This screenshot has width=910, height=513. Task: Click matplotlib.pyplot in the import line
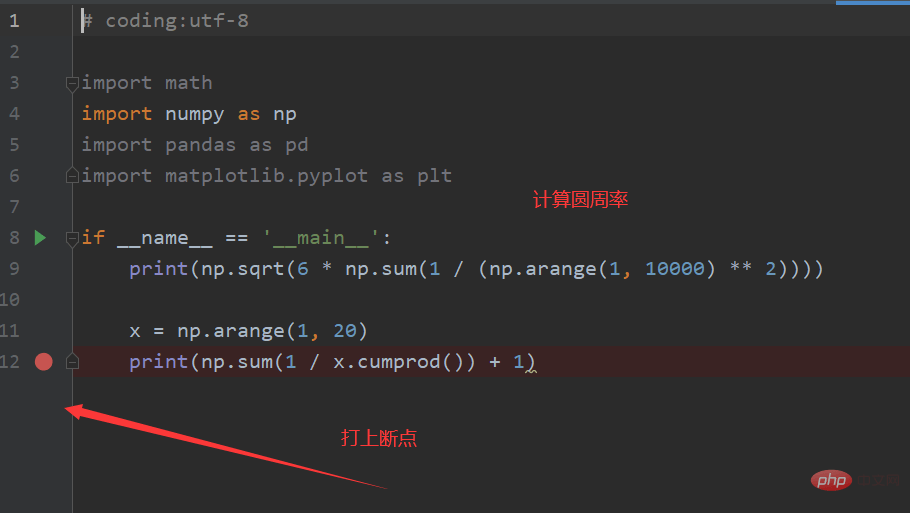tap(266, 176)
